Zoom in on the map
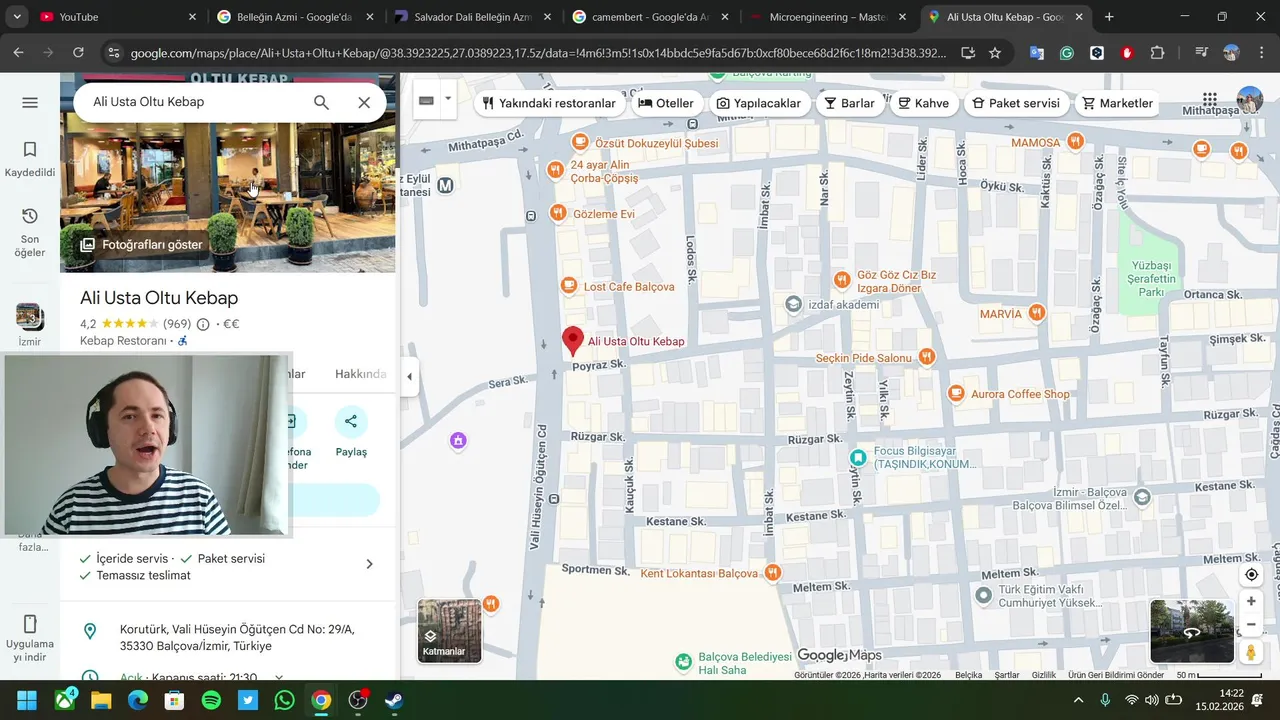1280x720 pixels. 1251,601
